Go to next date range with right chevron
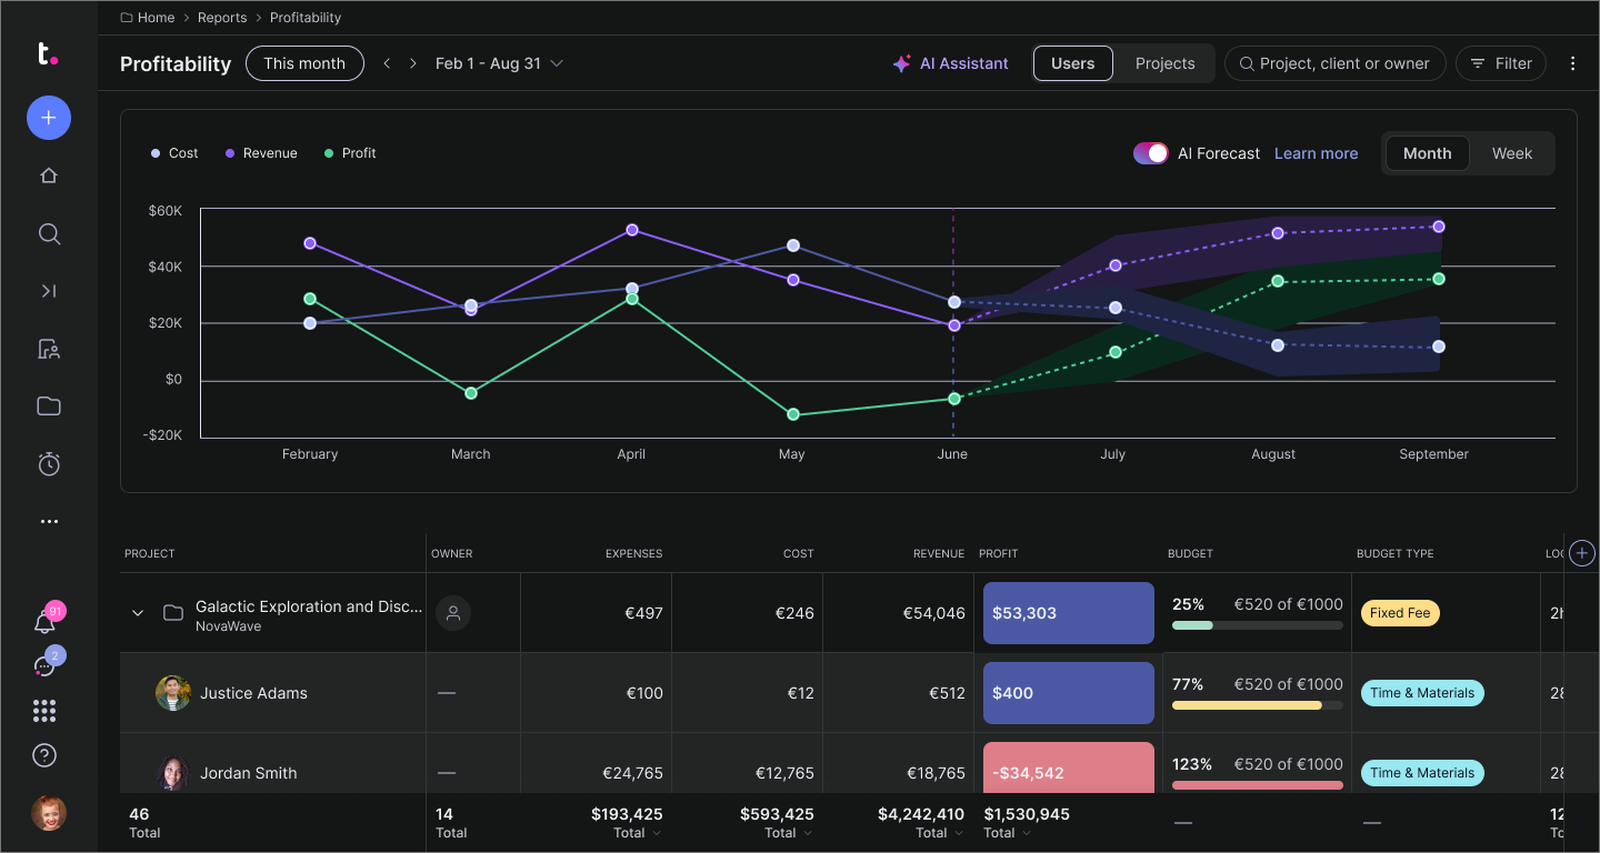Screen dimensions: 1600x853 click(413, 63)
